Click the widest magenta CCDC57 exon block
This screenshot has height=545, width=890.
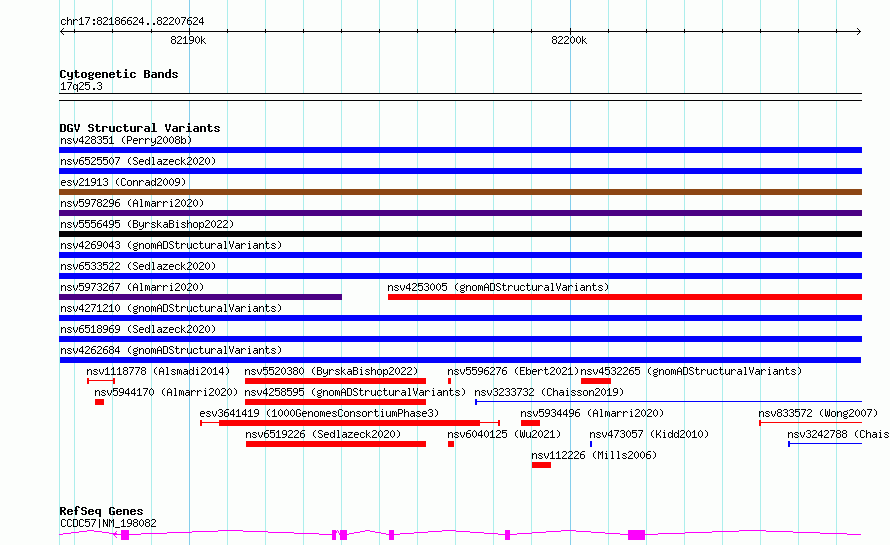point(636,535)
